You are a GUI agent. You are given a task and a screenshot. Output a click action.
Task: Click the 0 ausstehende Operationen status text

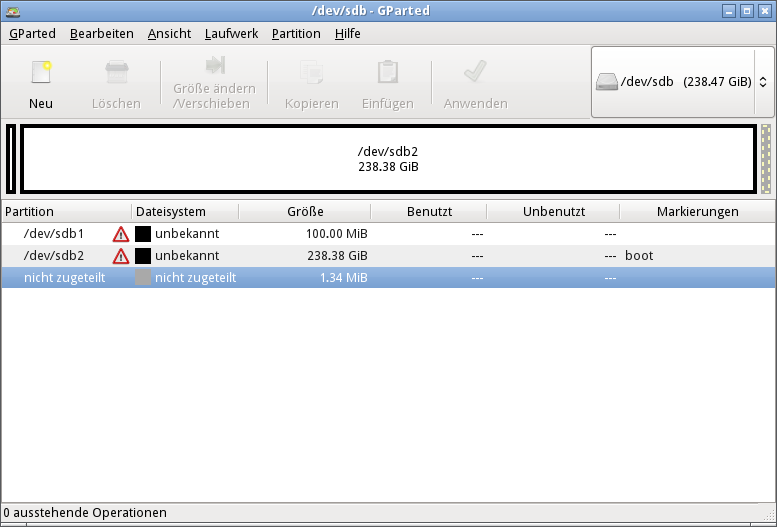[x=85, y=513]
